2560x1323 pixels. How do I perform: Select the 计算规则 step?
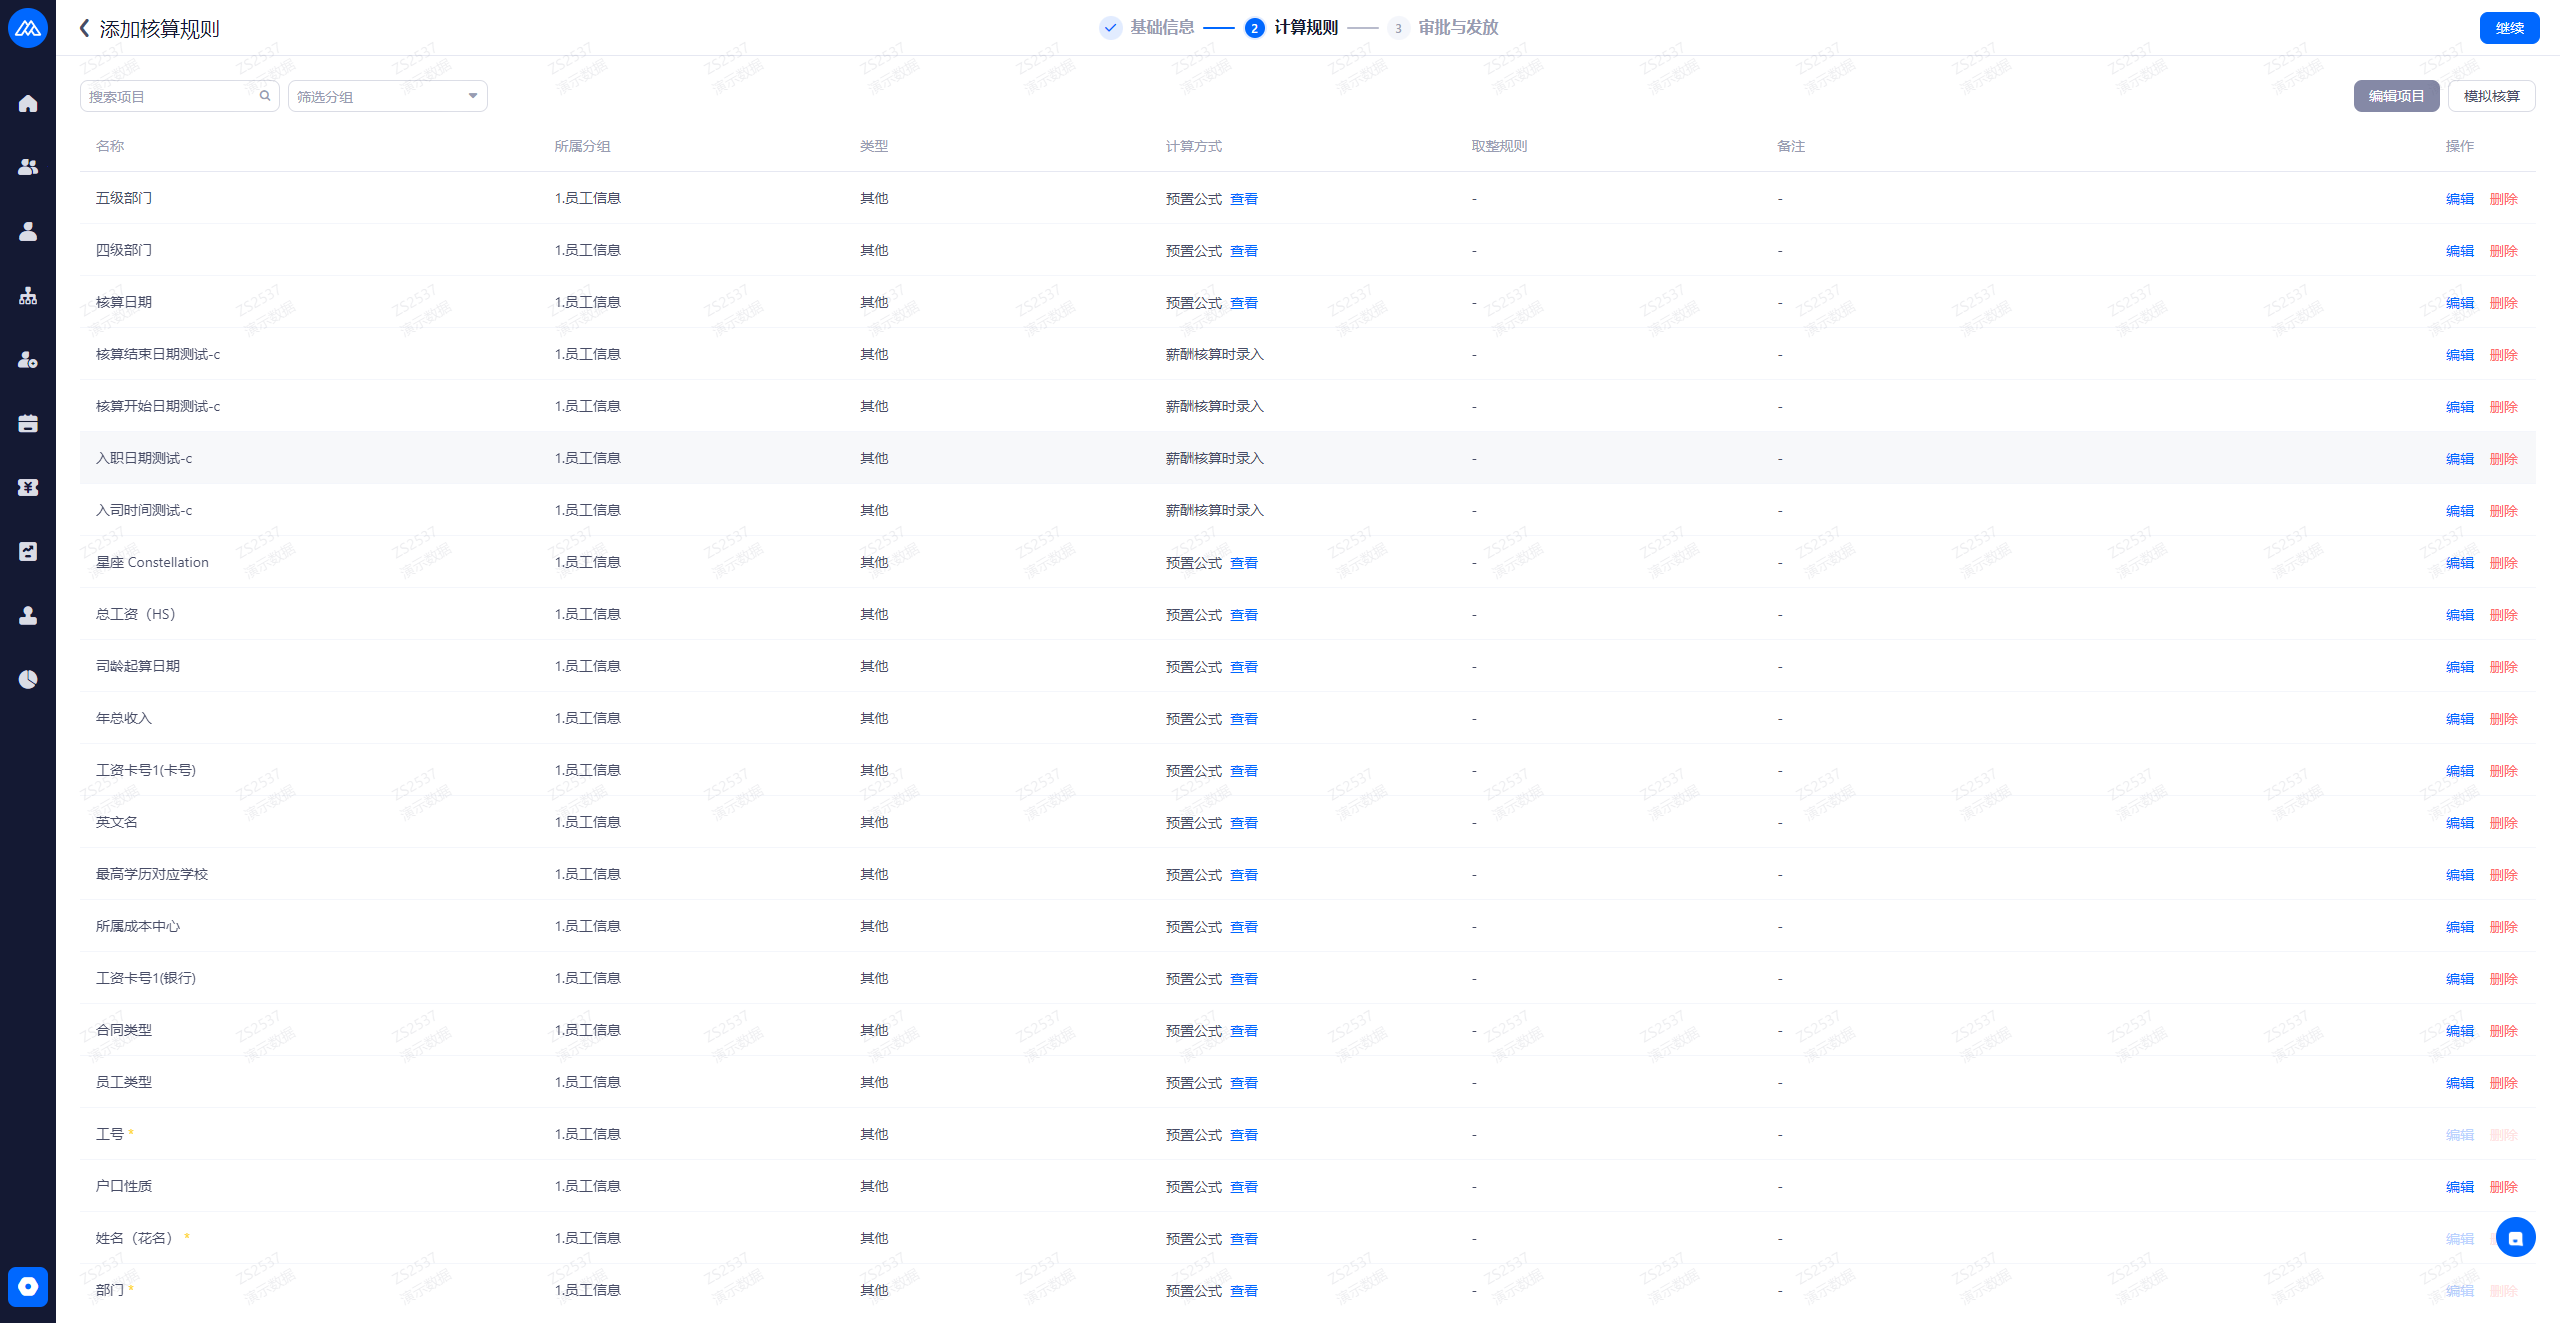coord(1291,27)
